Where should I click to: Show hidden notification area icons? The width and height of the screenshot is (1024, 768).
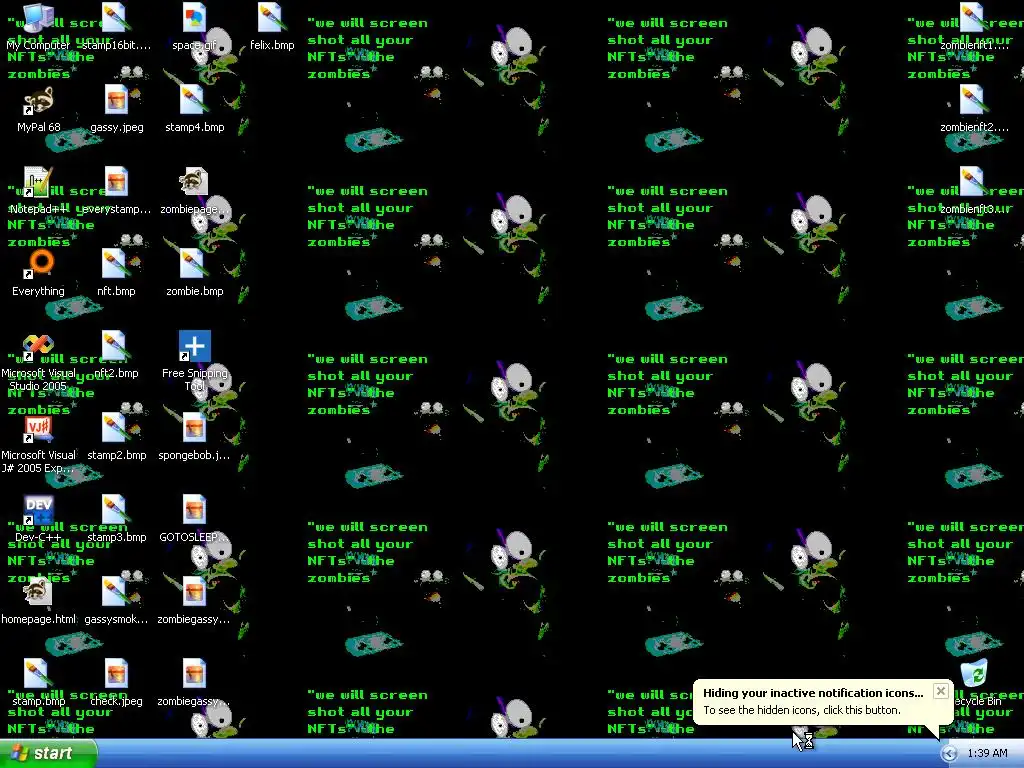[x=949, y=754]
